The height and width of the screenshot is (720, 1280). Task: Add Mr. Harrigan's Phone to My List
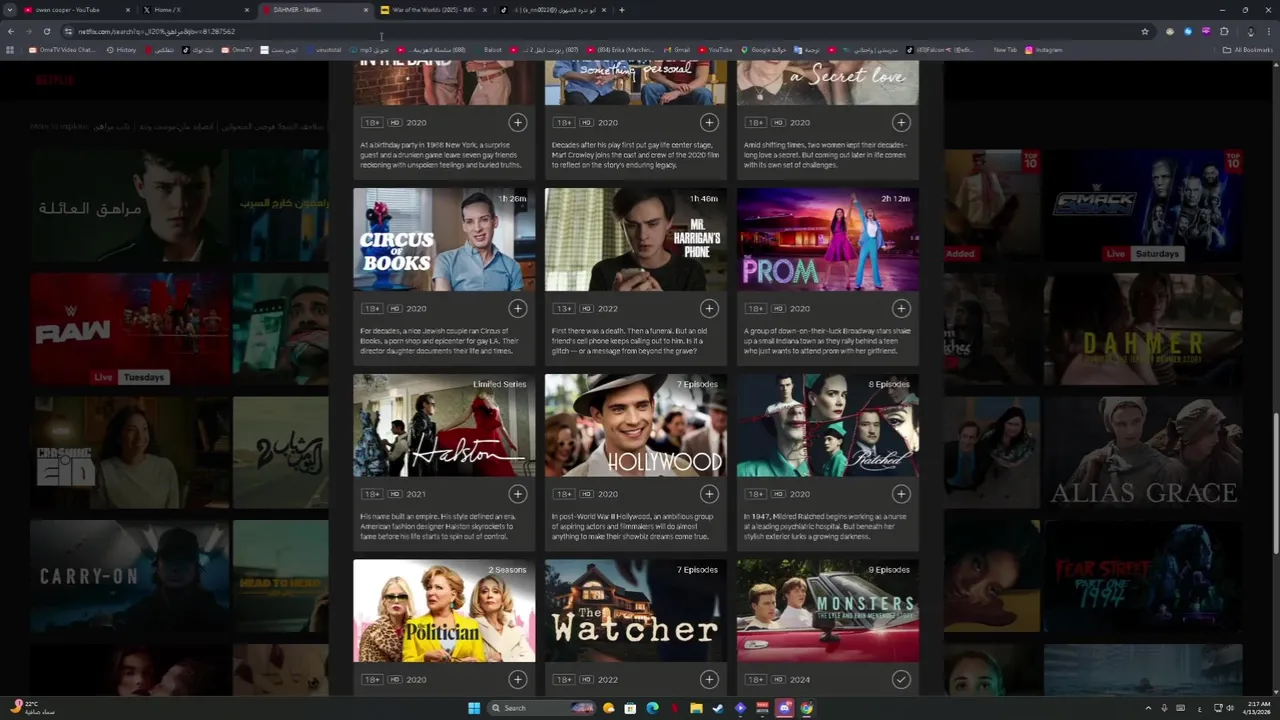tap(709, 308)
